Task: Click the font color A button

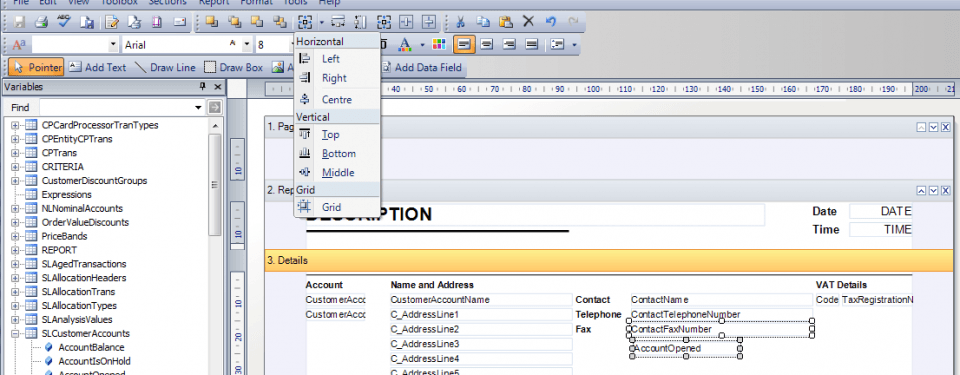Action: pyautogui.click(x=404, y=45)
